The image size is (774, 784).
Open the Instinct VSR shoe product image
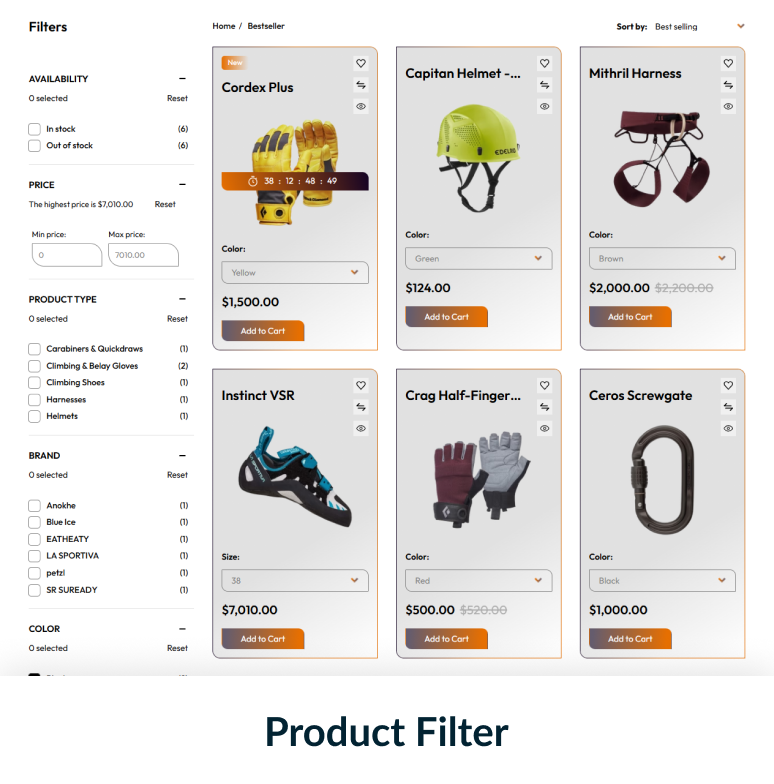[x=295, y=478]
